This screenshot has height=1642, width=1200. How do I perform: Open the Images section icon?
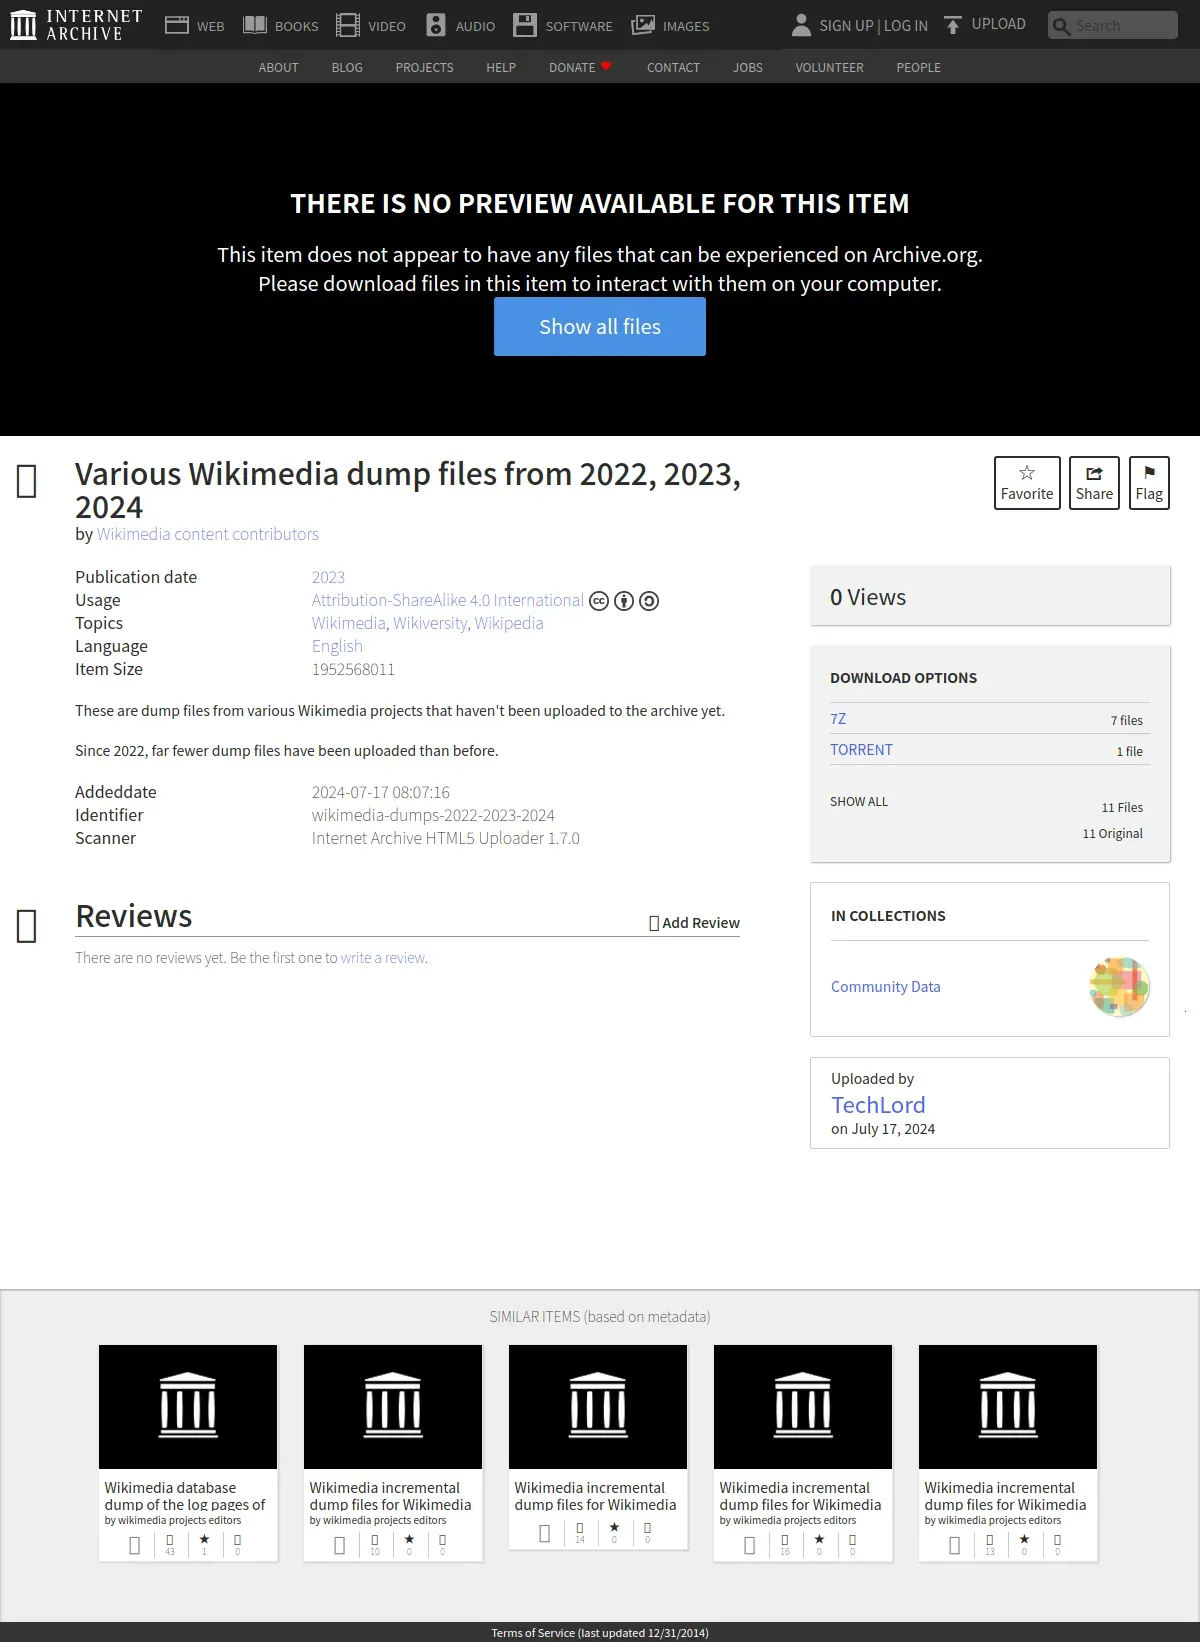point(643,25)
